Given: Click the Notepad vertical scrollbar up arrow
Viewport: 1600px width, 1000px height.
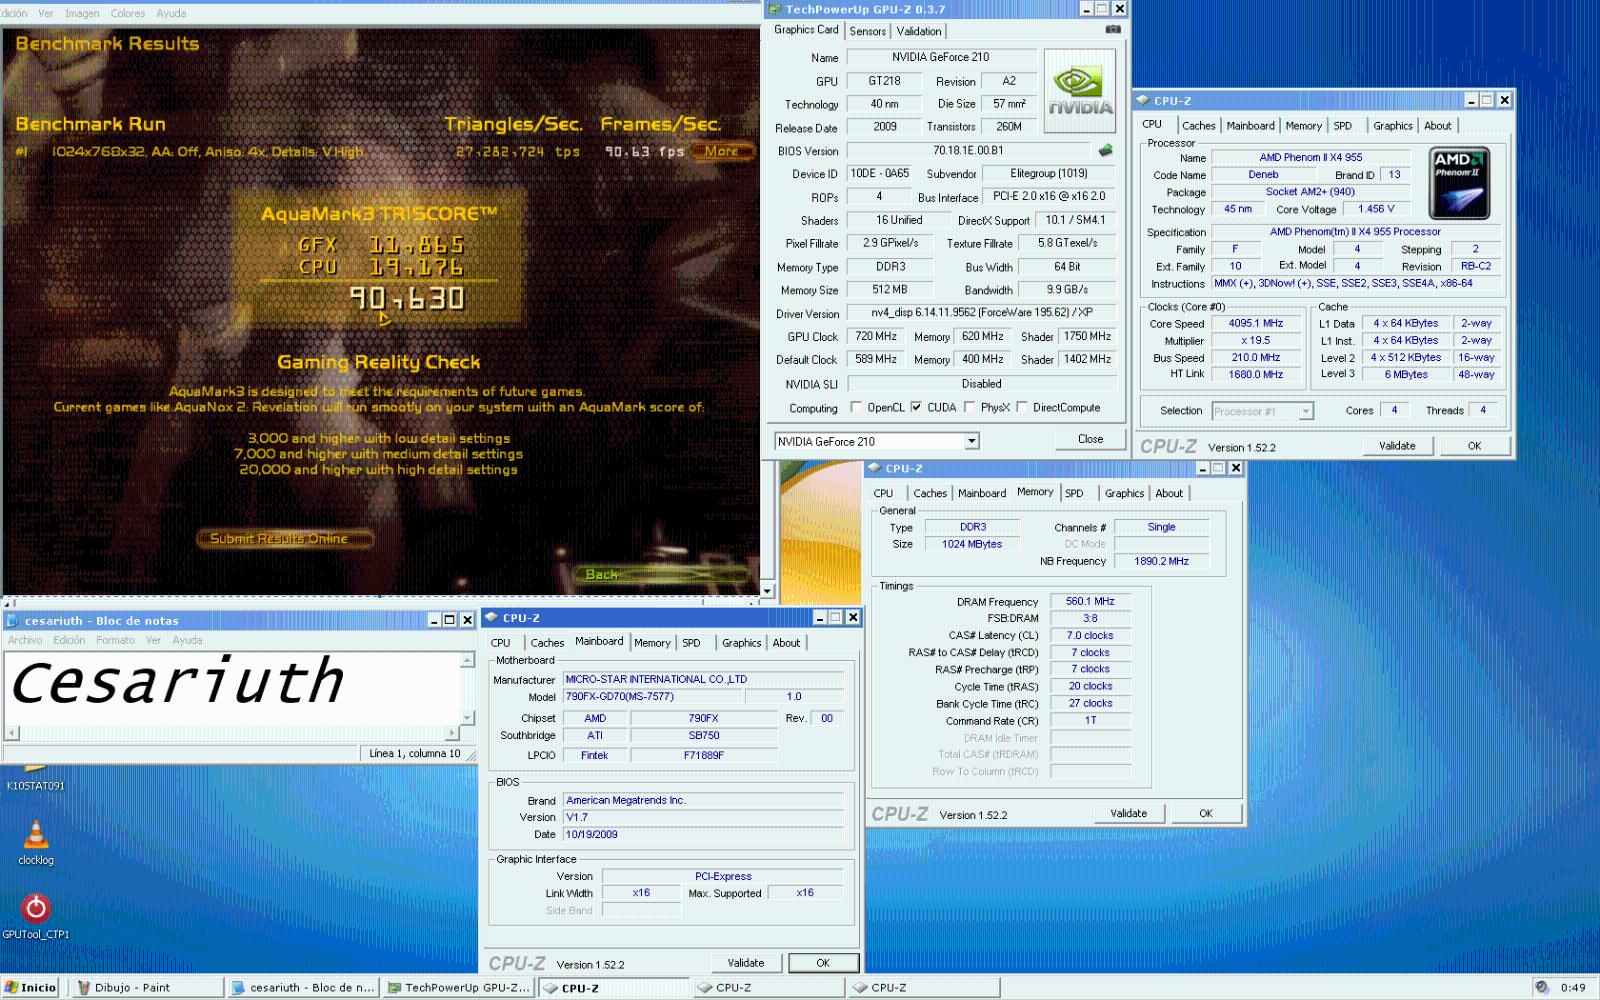Looking at the screenshot, I should (x=467, y=661).
